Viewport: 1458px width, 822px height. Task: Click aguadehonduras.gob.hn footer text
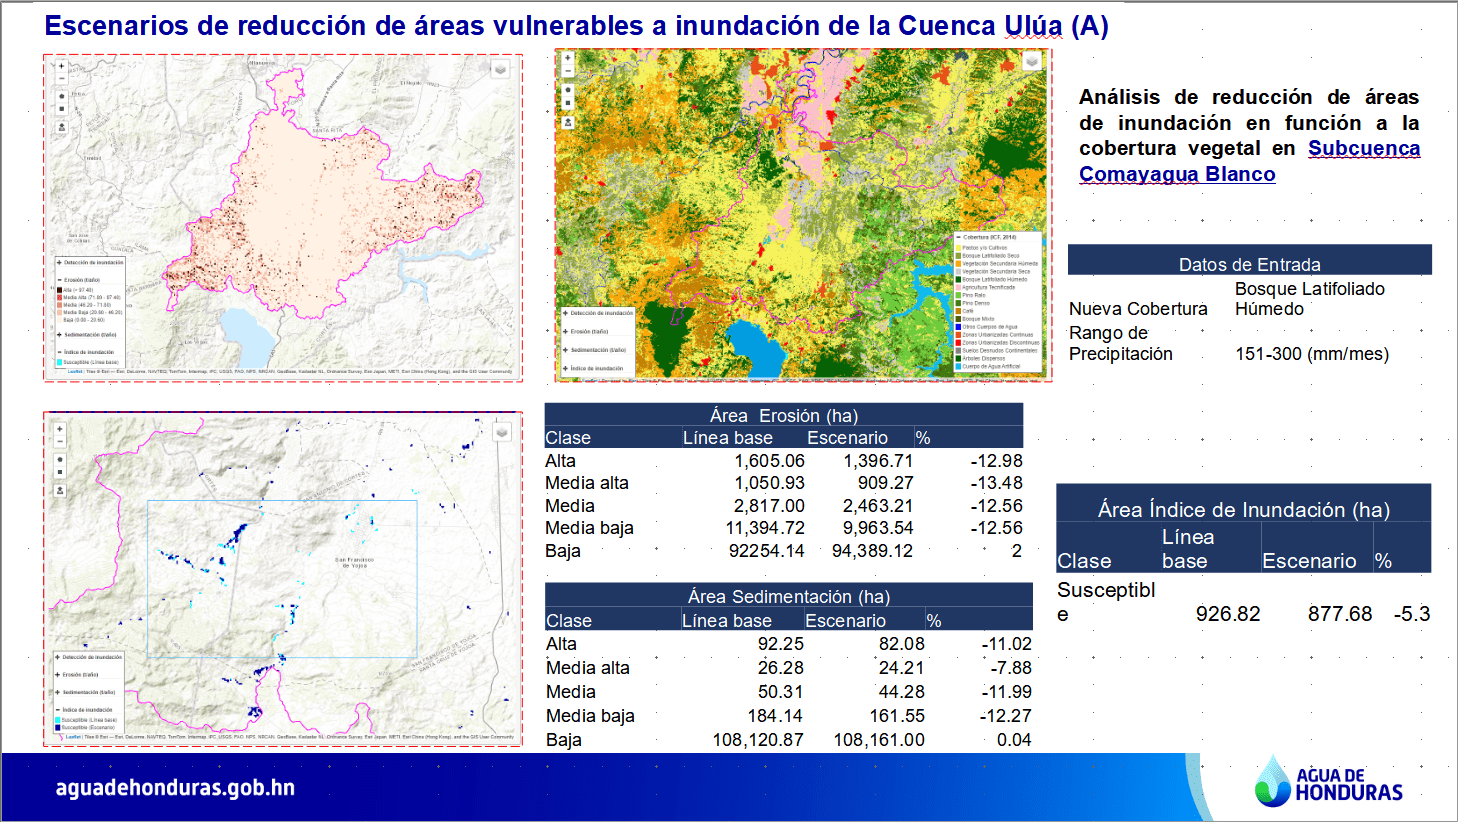click(175, 788)
